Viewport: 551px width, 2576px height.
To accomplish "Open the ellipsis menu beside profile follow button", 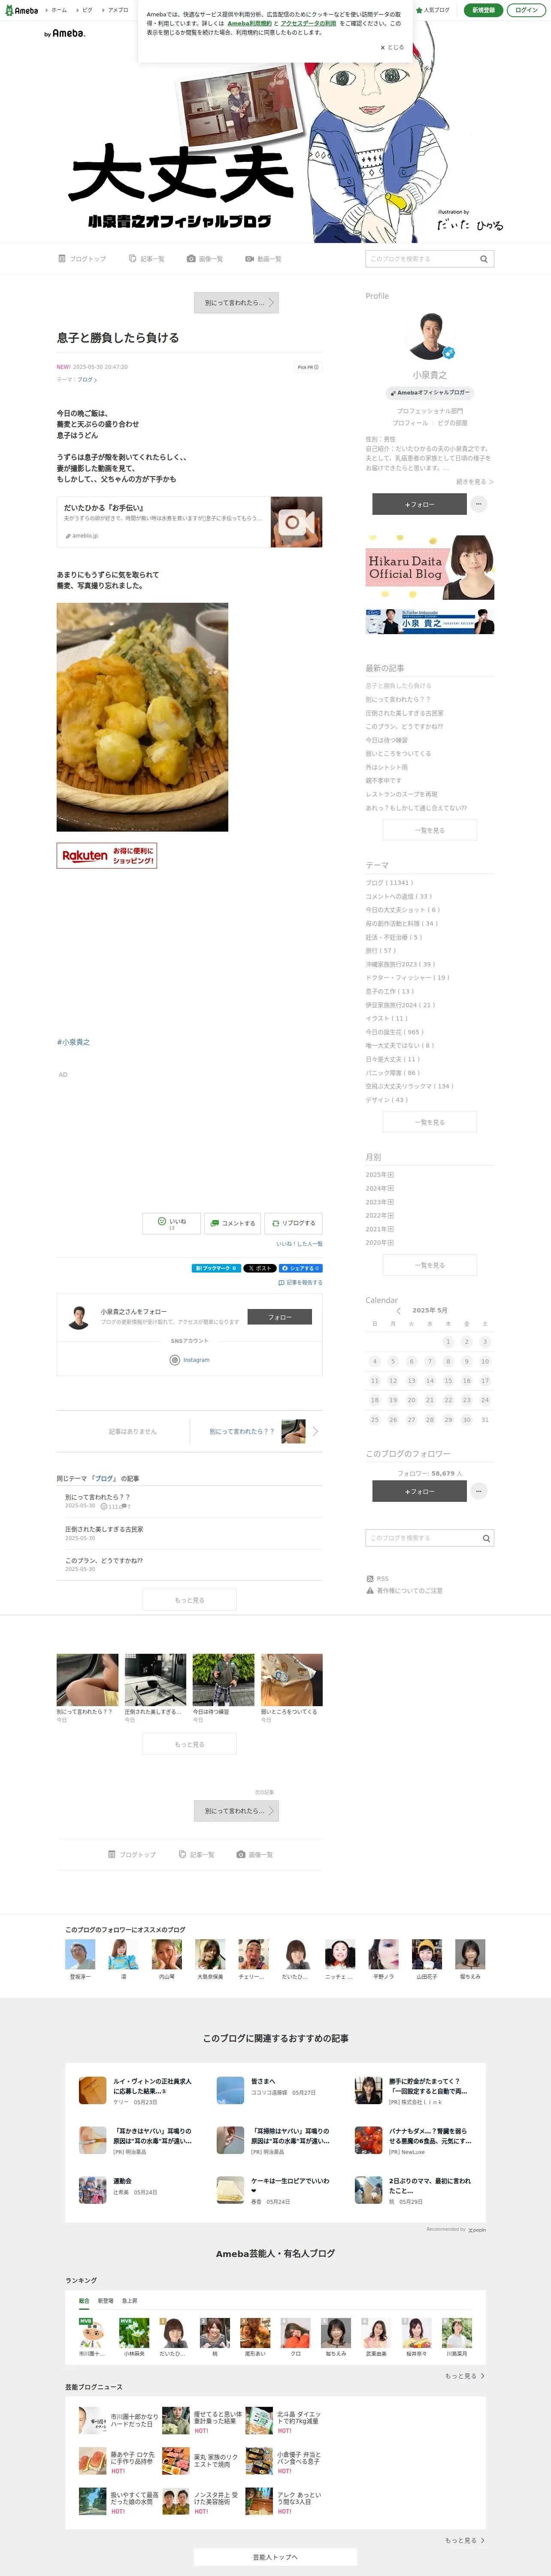I will coord(479,504).
